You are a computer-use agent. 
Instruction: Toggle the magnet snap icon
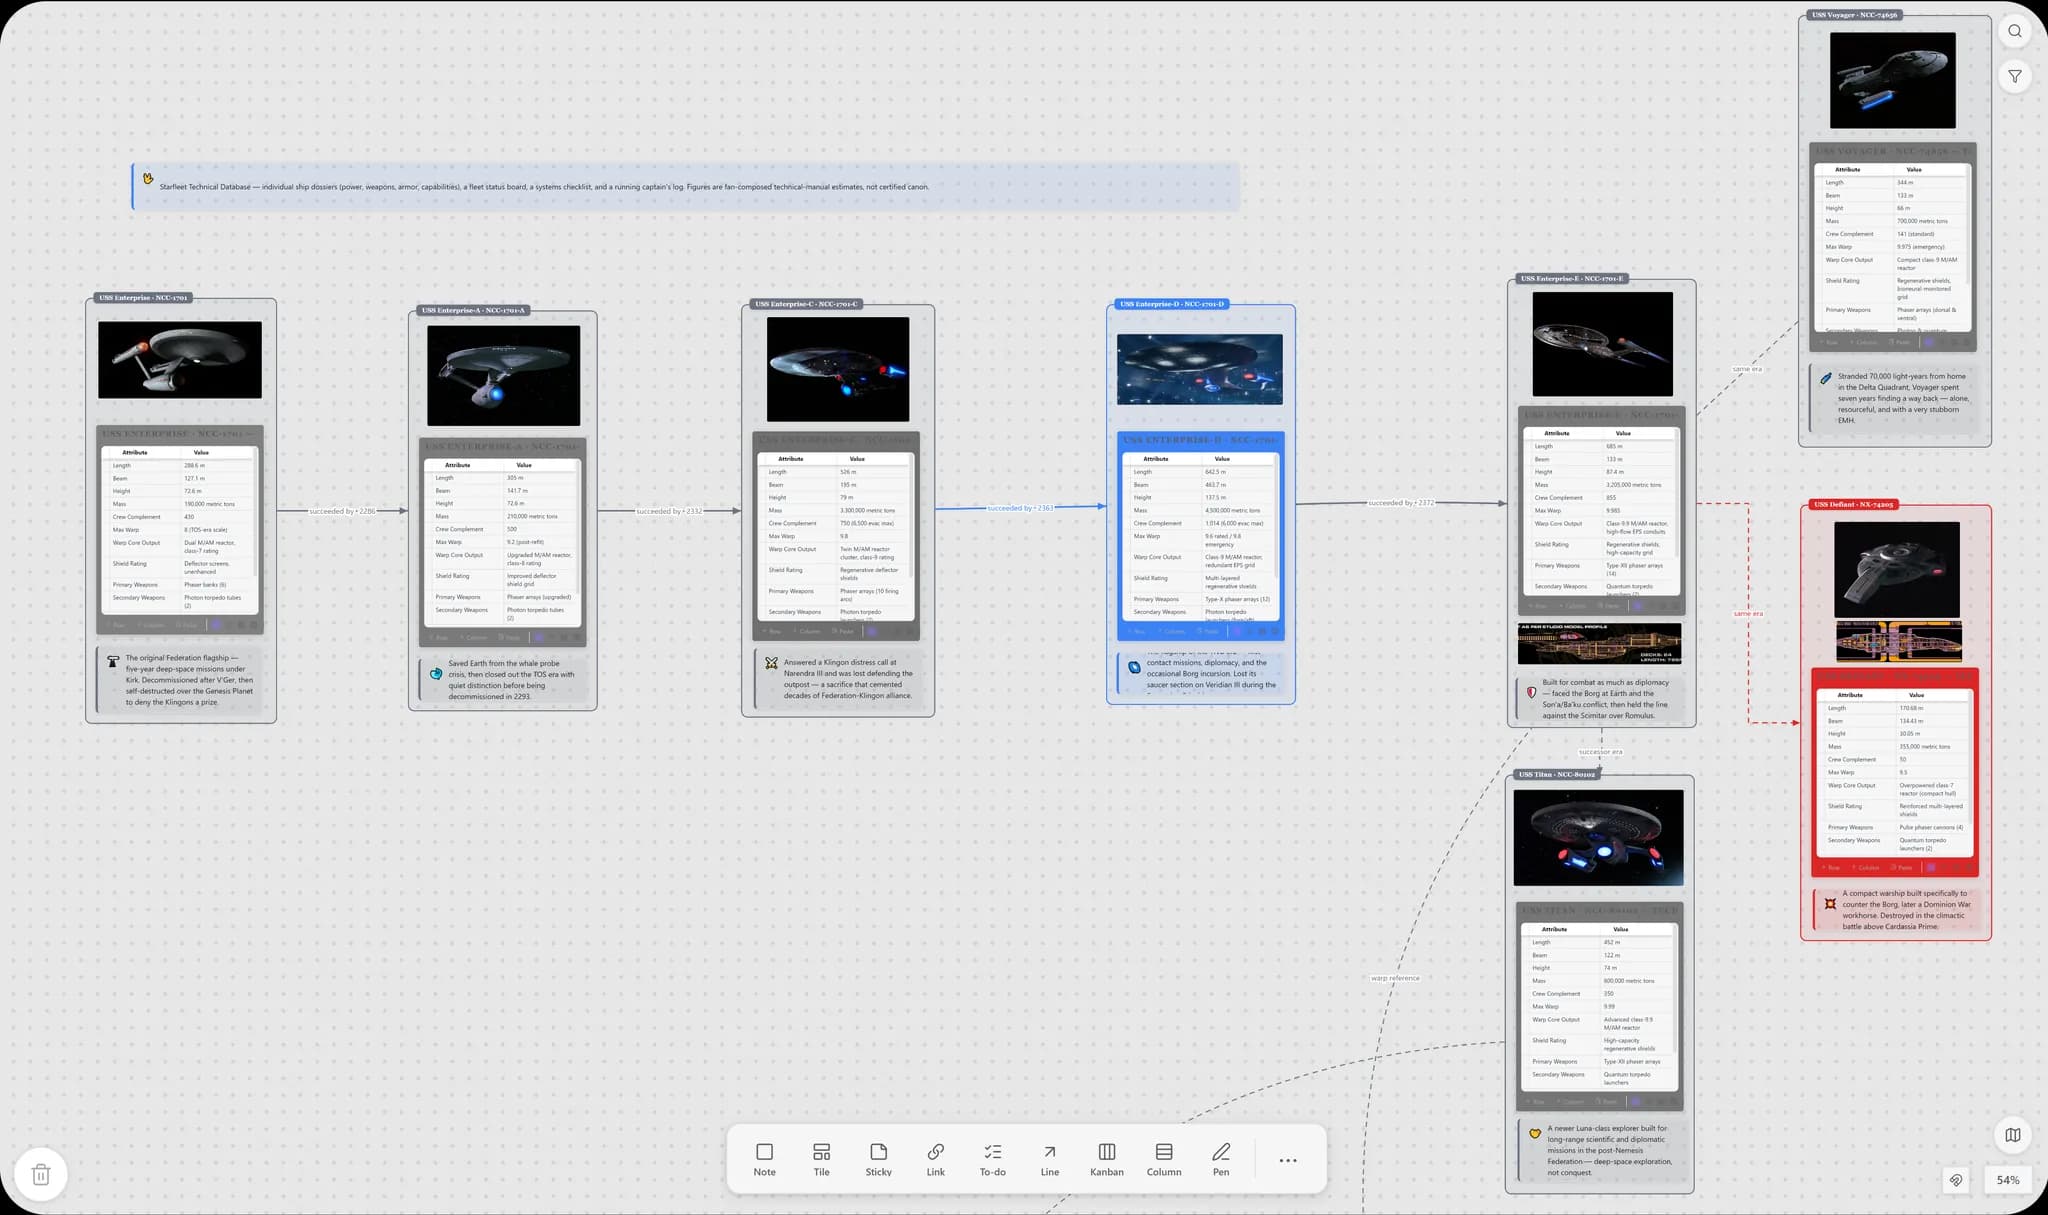(x=1955, y=1180)
